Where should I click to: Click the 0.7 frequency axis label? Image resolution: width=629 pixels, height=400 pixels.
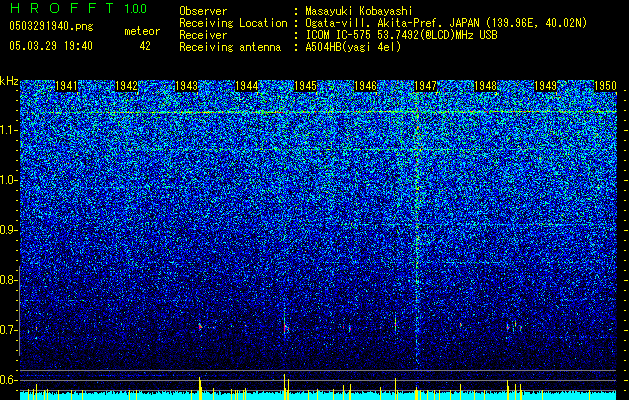point(8,330)
